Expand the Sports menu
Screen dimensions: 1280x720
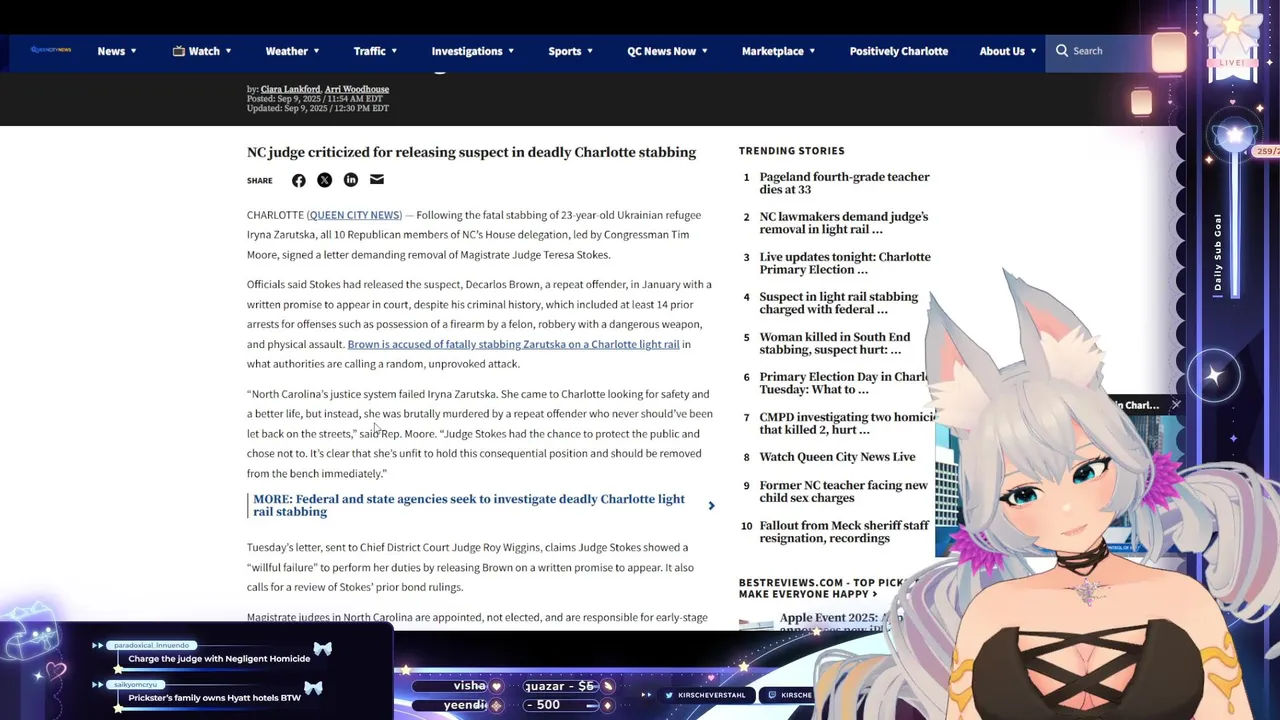point(570,51)
